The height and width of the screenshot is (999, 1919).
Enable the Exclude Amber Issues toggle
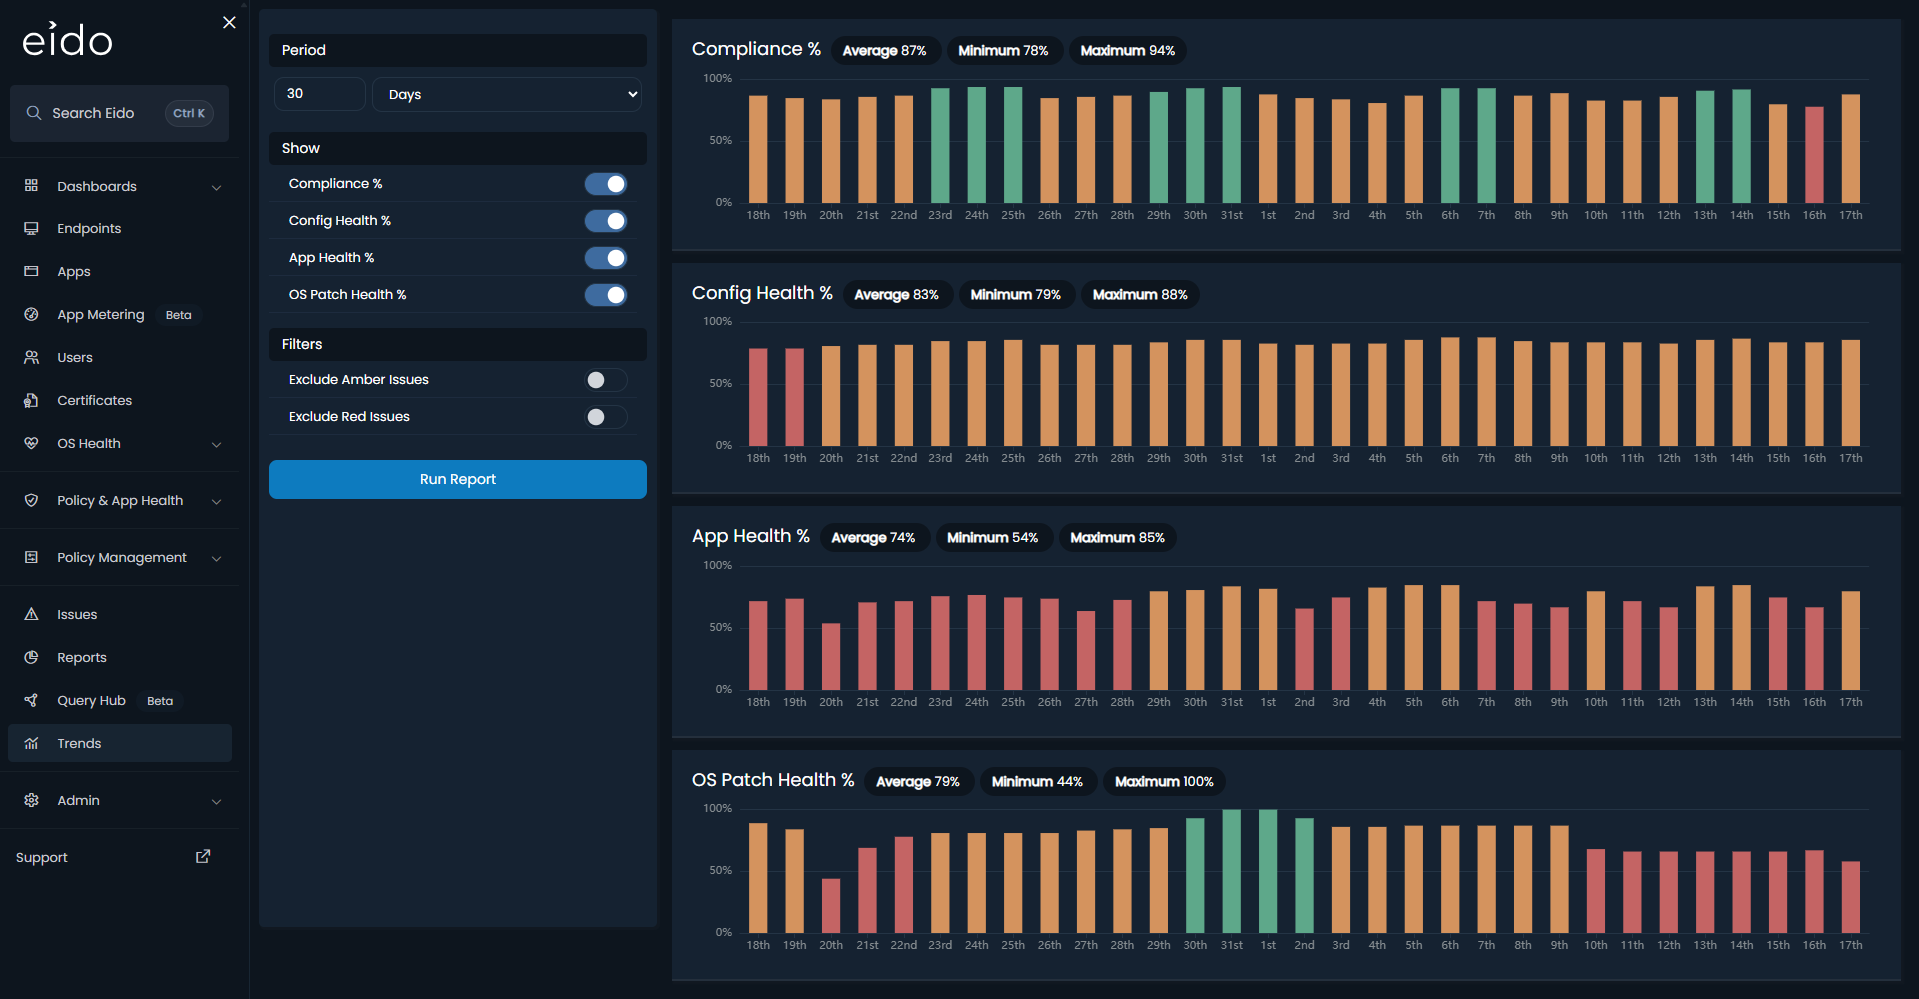point(606,380)
